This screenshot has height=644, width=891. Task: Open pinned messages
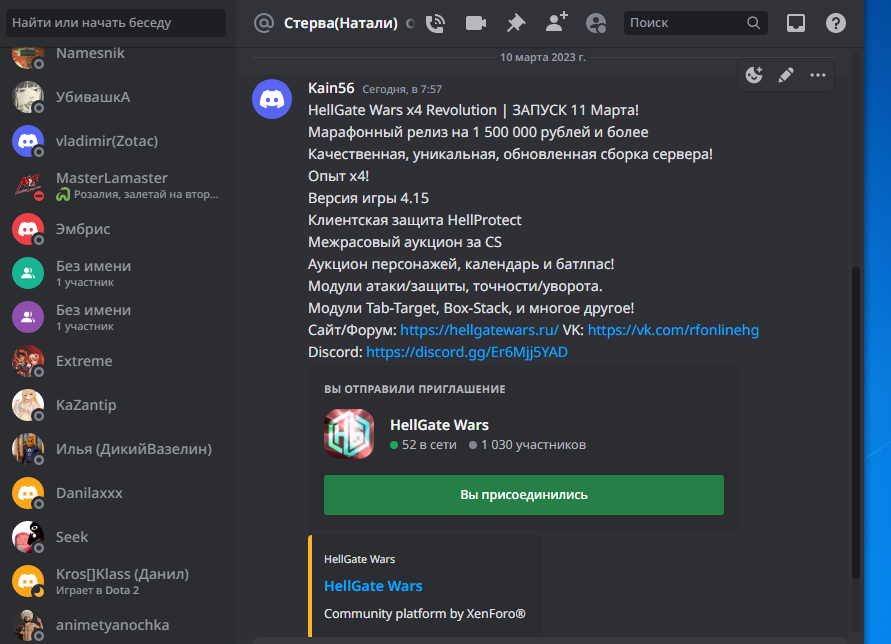(516, 23)
